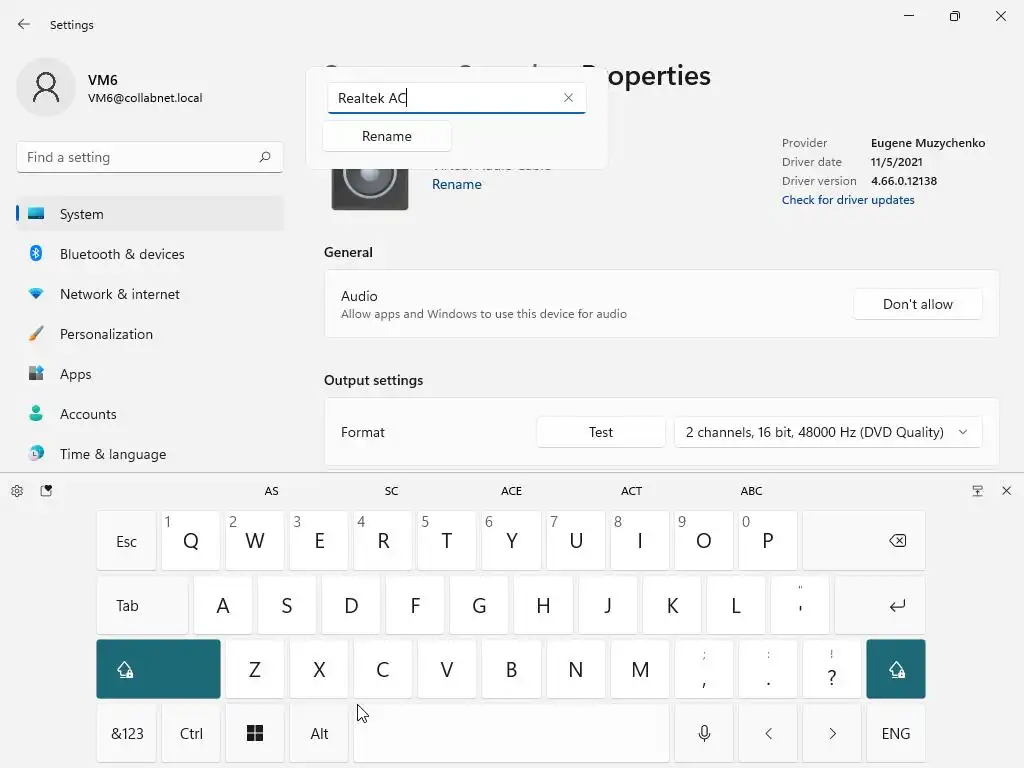Tap the period key
The image size is (1024, 768).
(767, 669)
